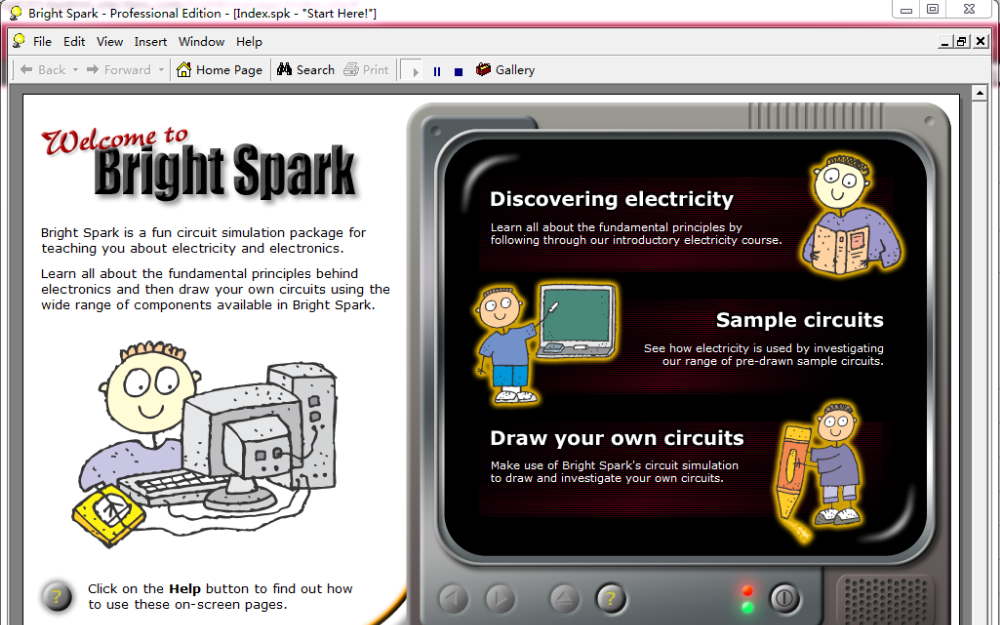
Task: Click the TV panel question mark button
Action: 611,598
